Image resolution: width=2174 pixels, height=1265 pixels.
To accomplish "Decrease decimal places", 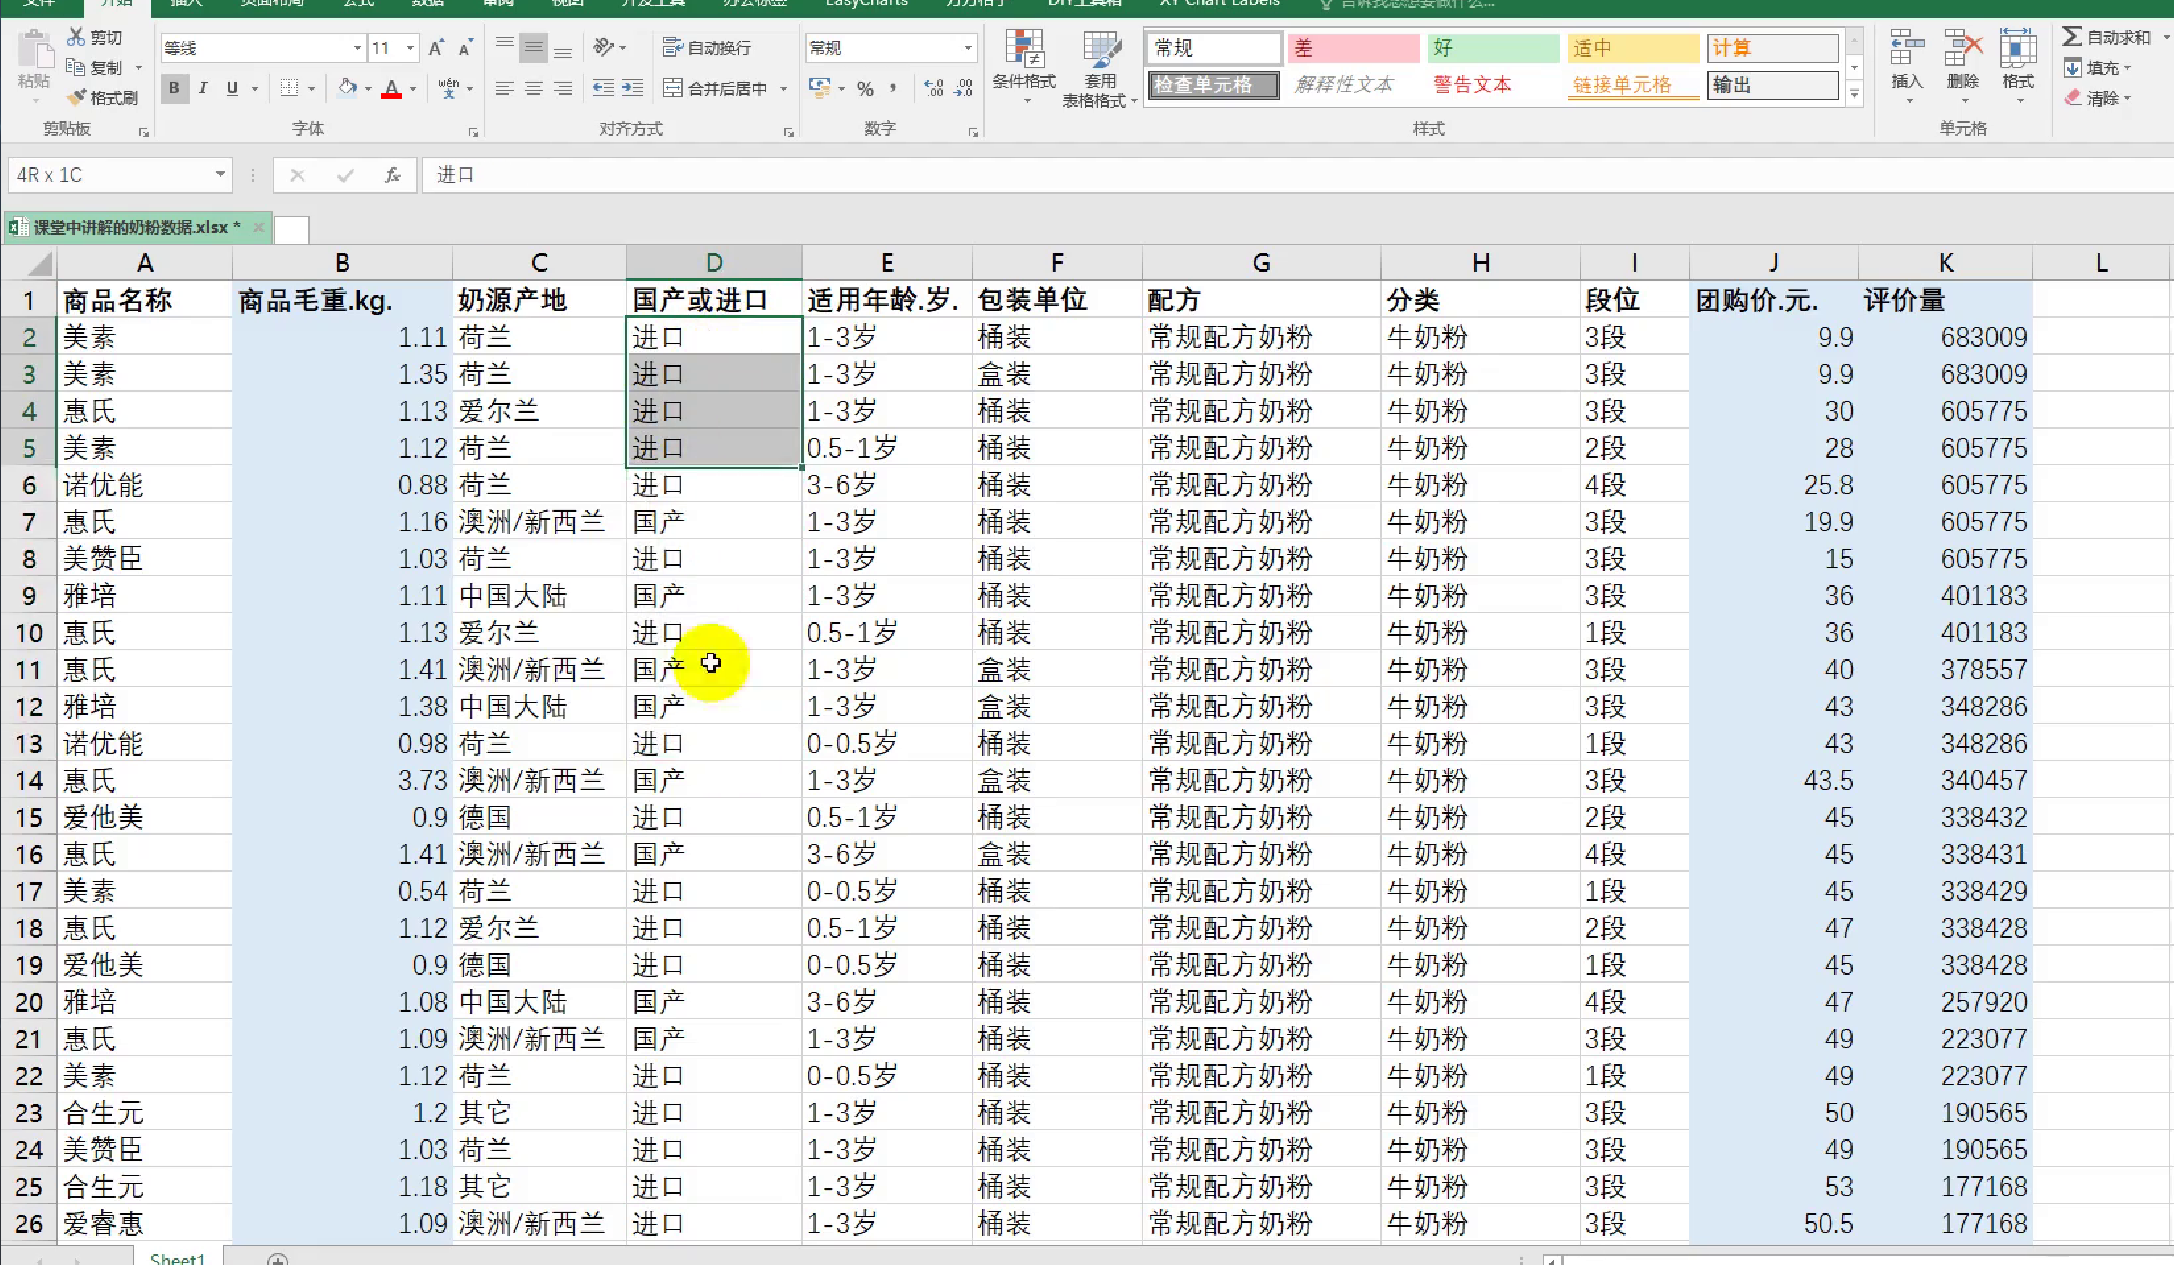I will (963, 89).
